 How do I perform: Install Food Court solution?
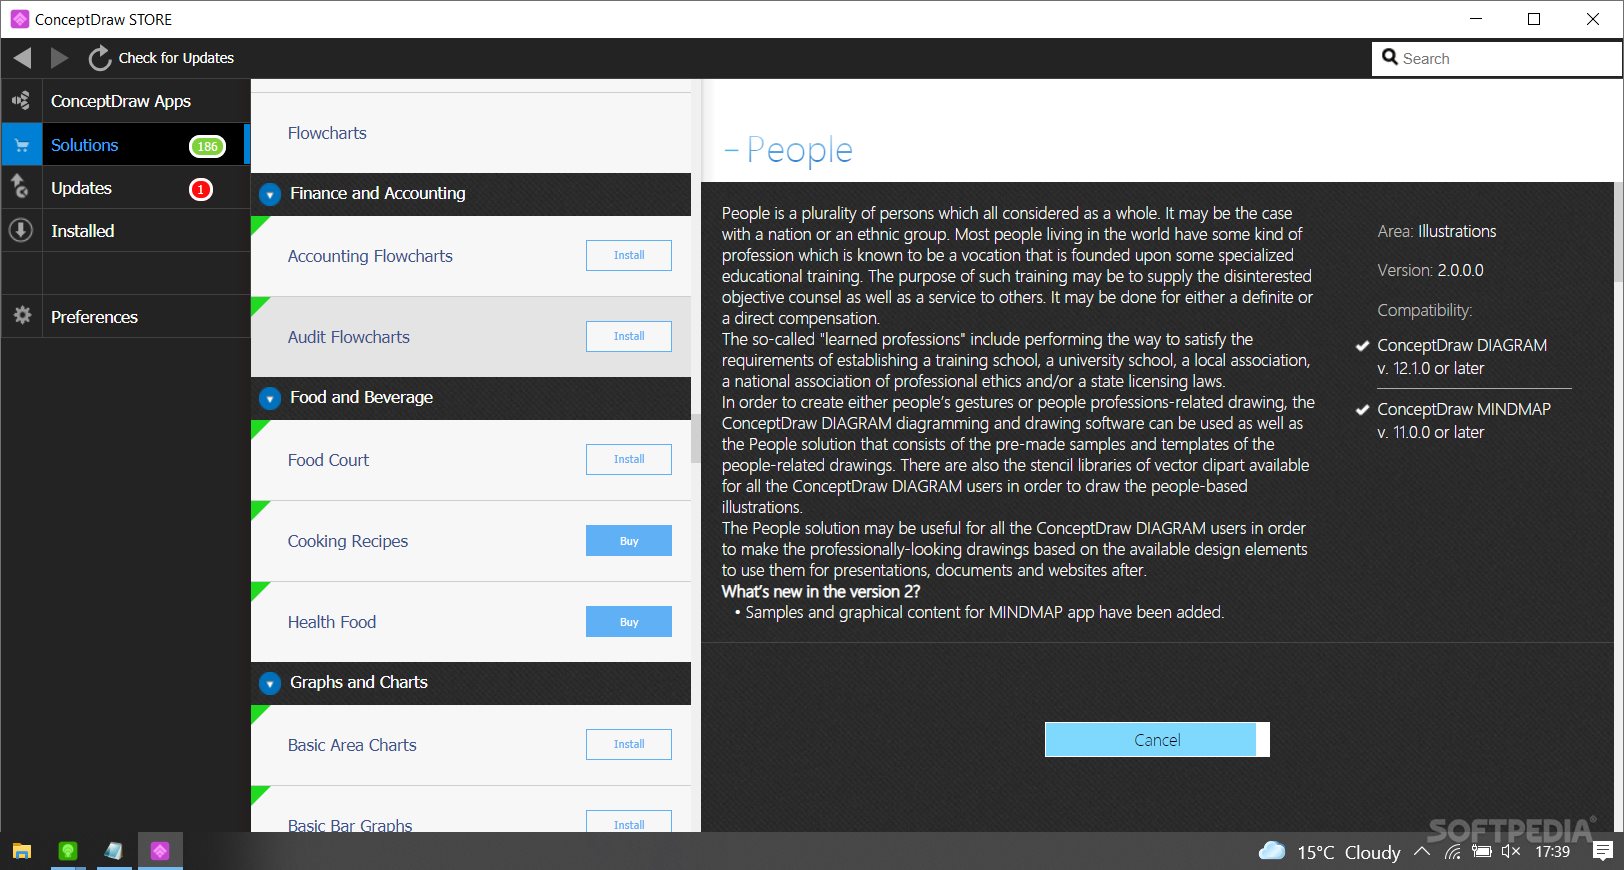(629, 459)
